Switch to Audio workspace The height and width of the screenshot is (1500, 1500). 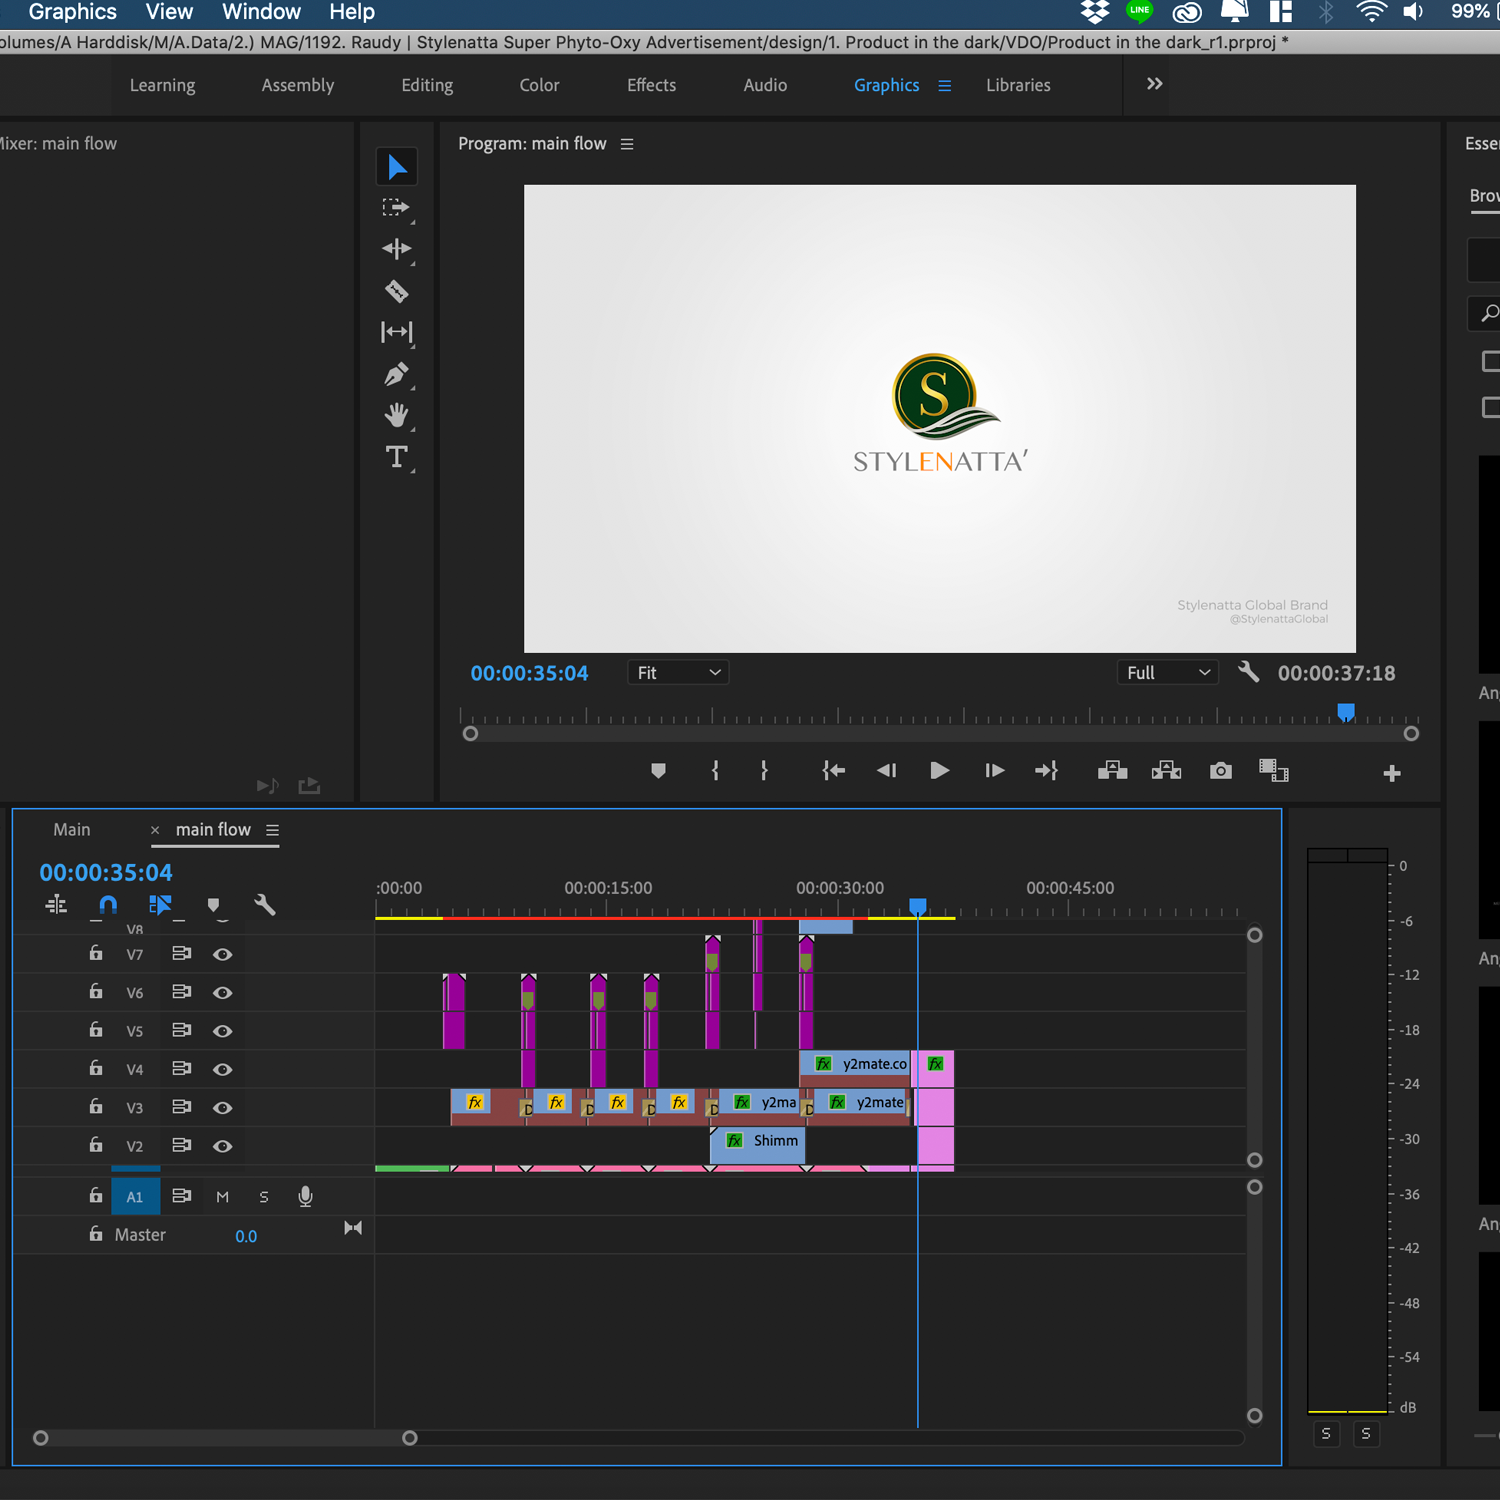click(765, 86)
